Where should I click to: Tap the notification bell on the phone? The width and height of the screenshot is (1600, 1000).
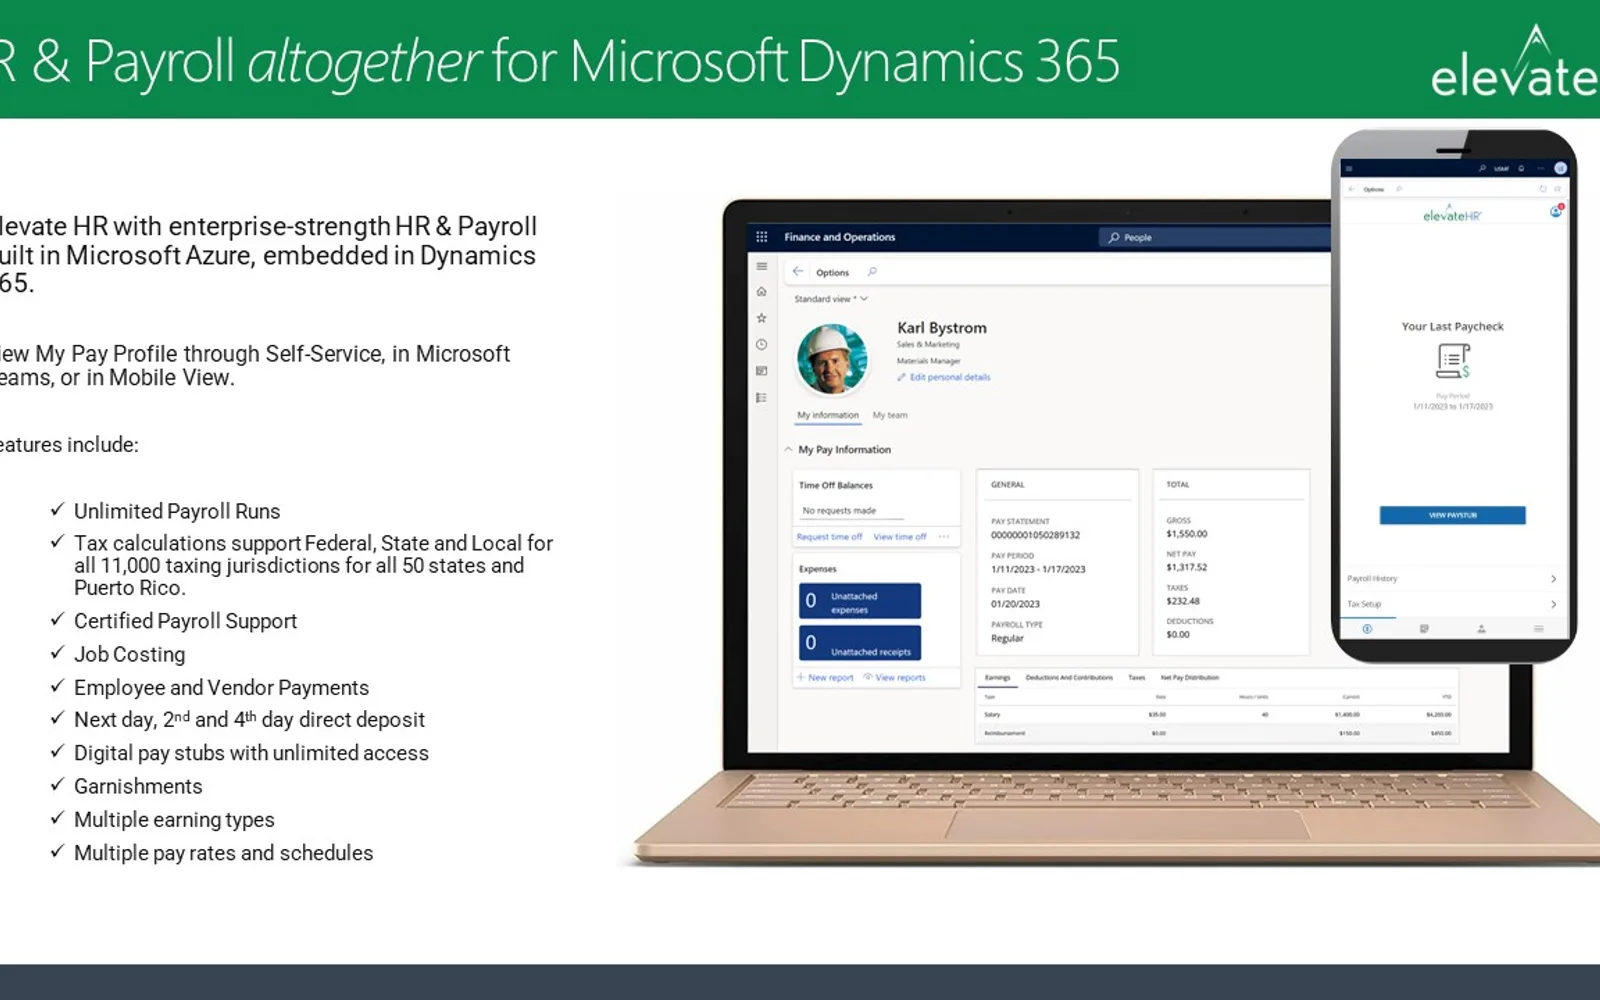(x=1522, y=168)
